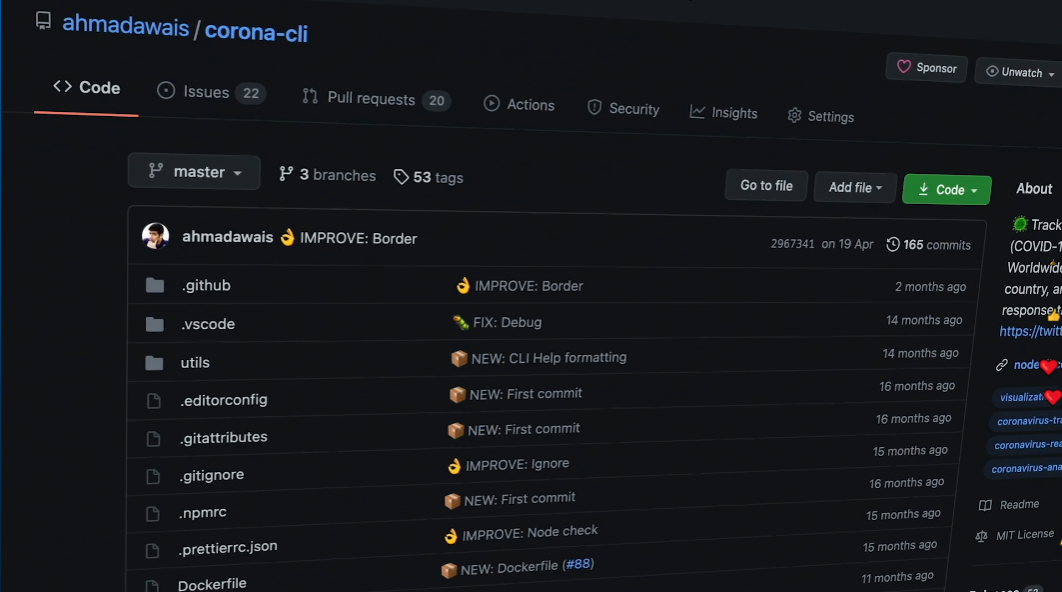The image size is (1062, 592).
Task: Open the Issues tab
Action: [211, 92]
